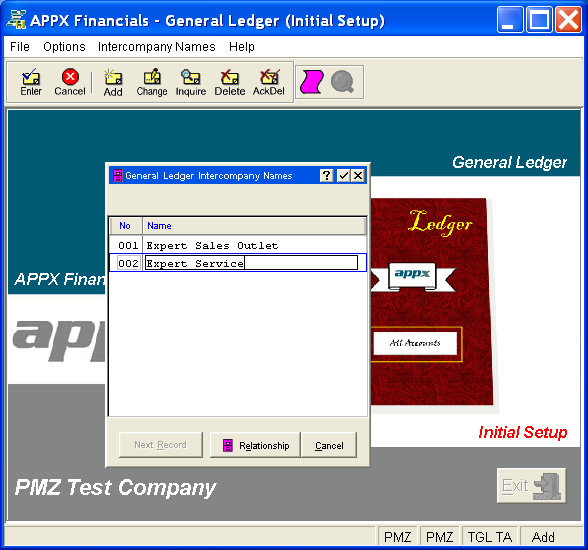Image resolution: width=588 pixels, height=550 pixels.
Task: Select the Change mode toolbar icon
Action: coord(152,82)
